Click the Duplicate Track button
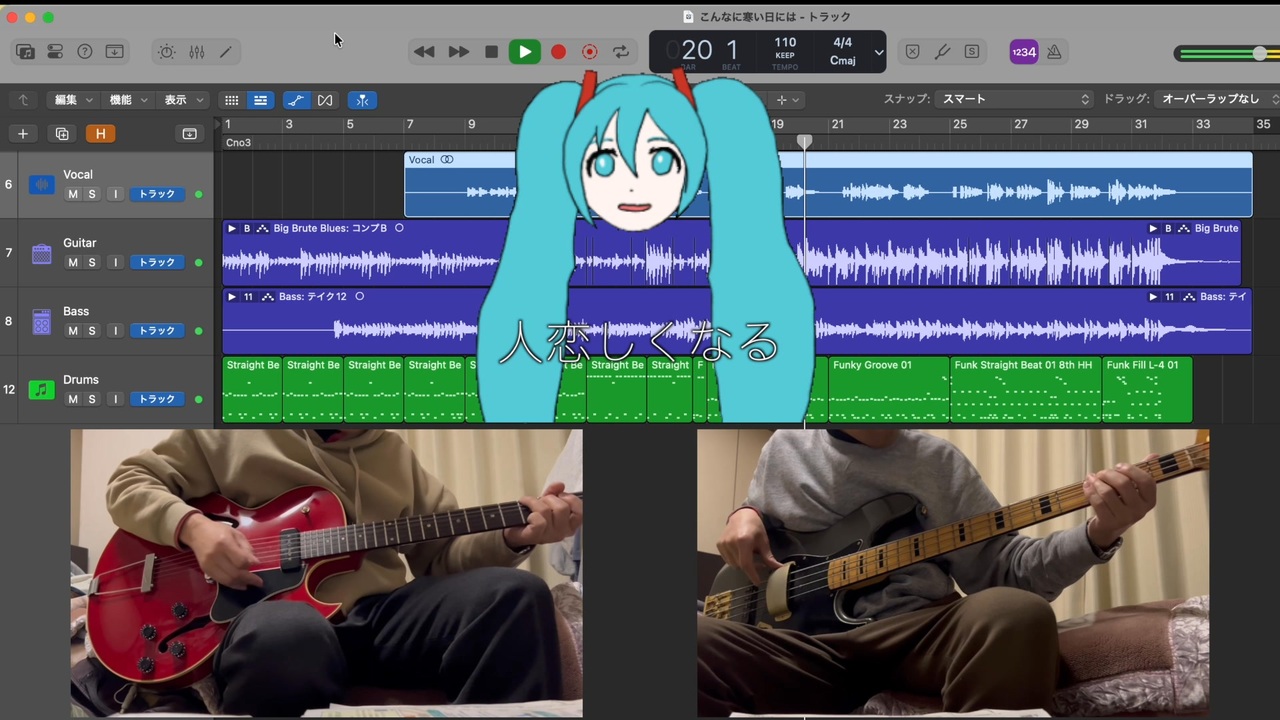1280x720 pixels. pyautogui.click(x=62, y=134)
